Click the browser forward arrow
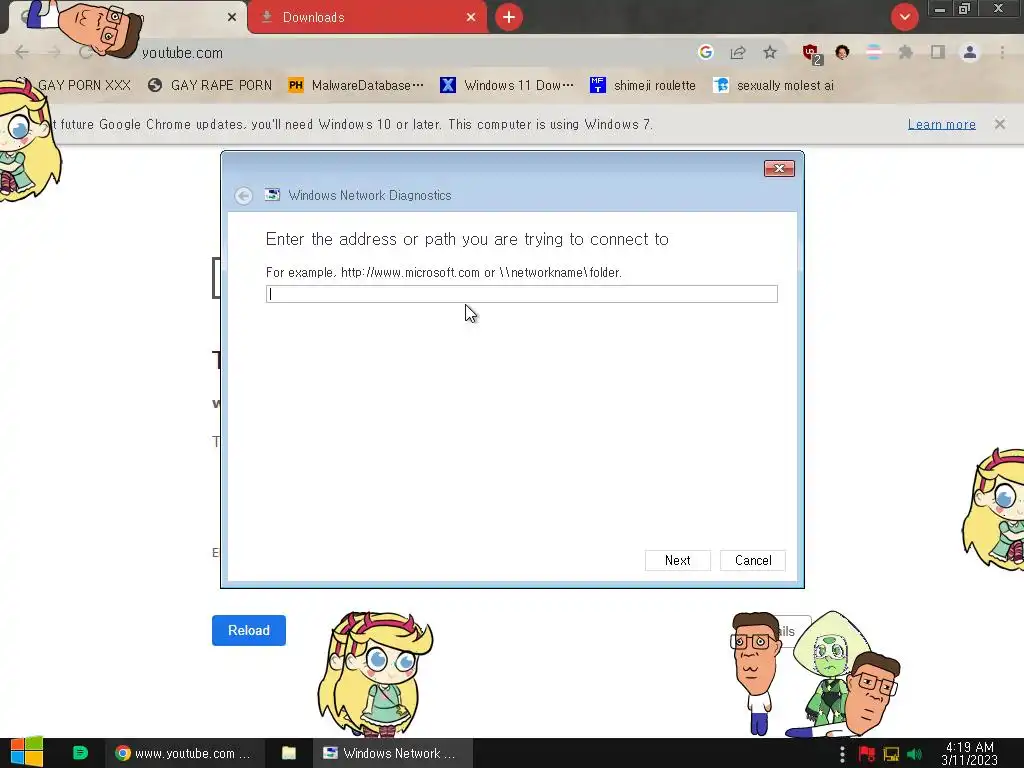 click(54, 52)
